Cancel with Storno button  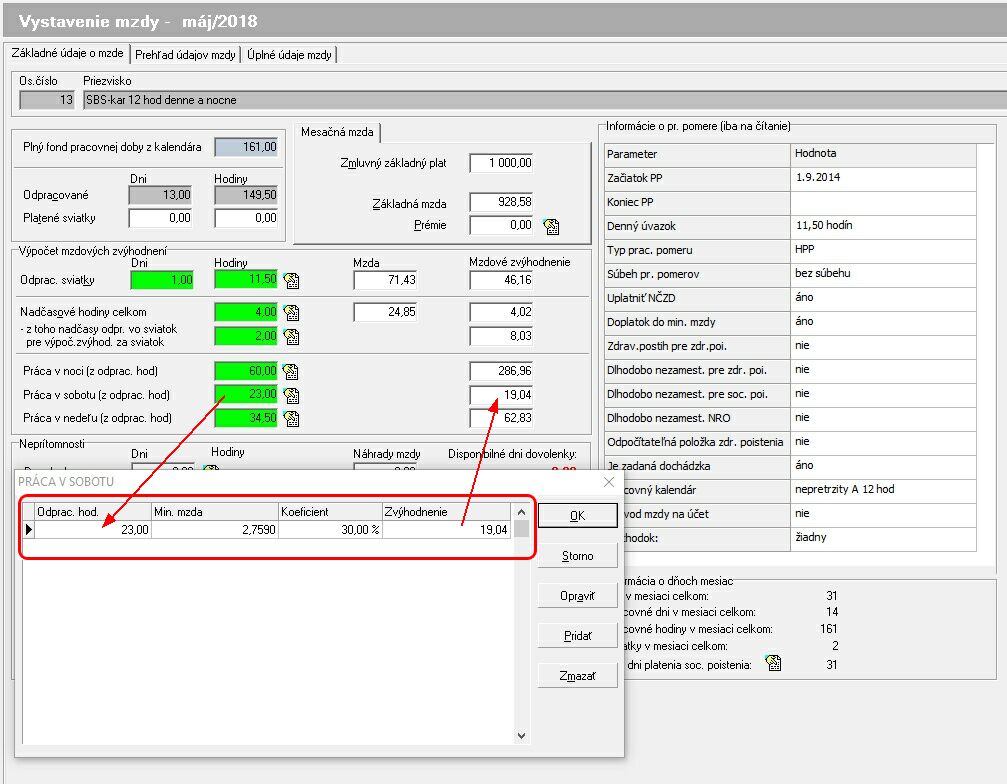click(x=577, y=556)
